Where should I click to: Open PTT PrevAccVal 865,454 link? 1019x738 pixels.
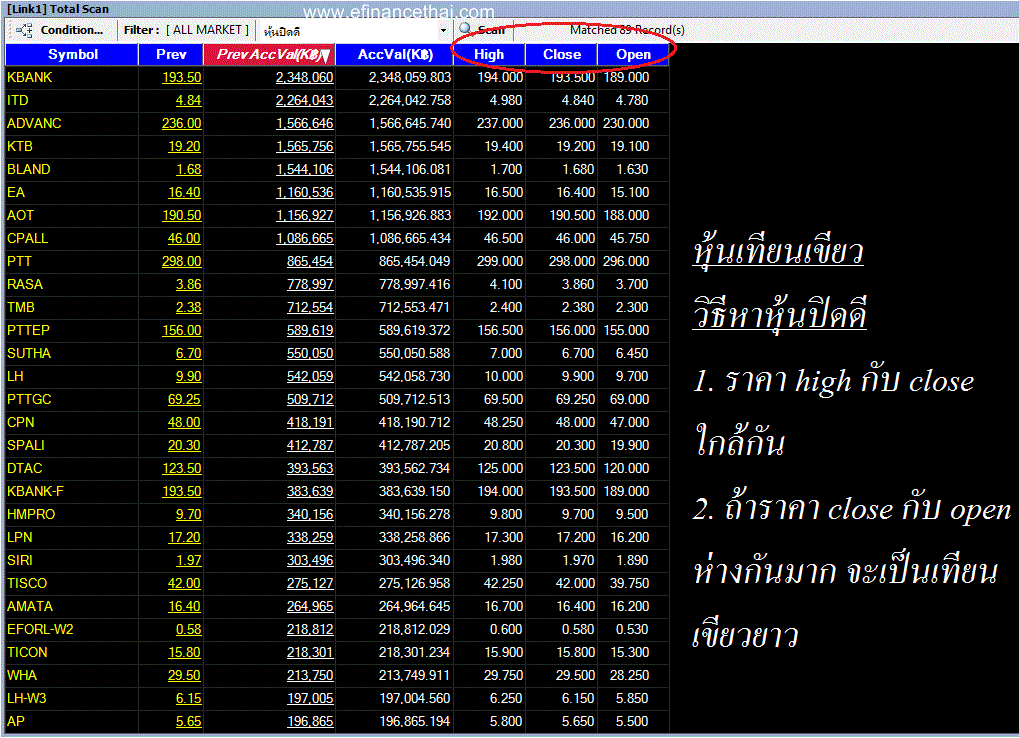click(310, 262)
